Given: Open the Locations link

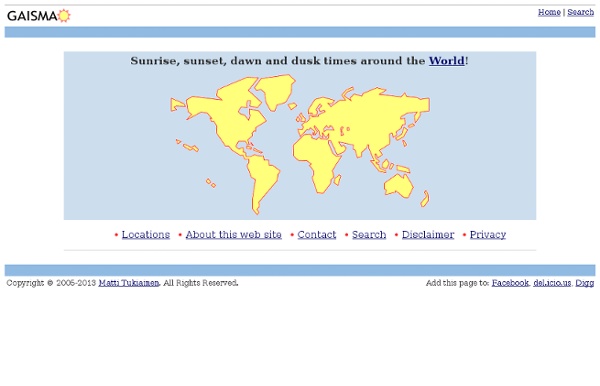Looking at the screenshot, I should point(146,235).
